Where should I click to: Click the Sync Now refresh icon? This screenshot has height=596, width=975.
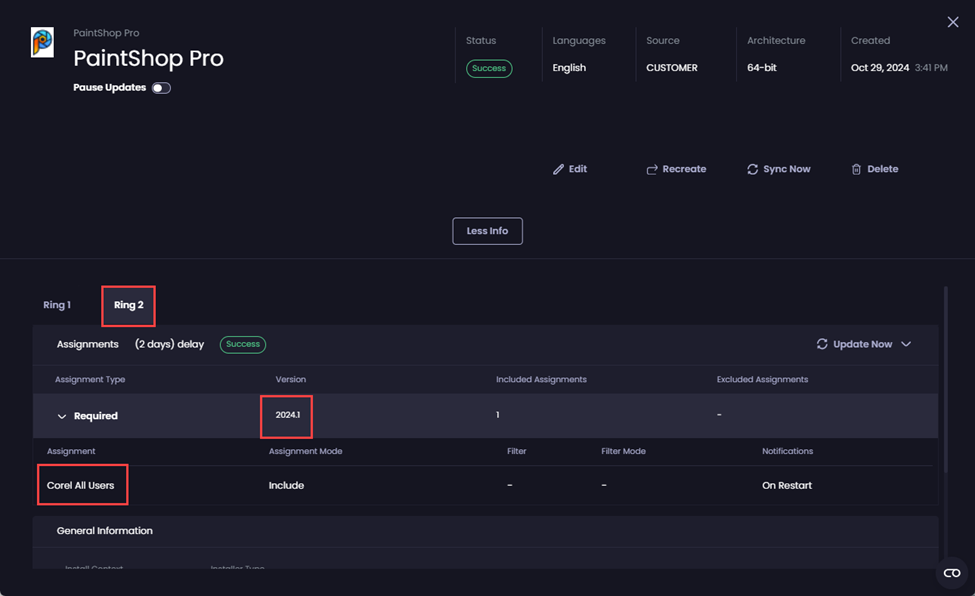pos(752,170)
